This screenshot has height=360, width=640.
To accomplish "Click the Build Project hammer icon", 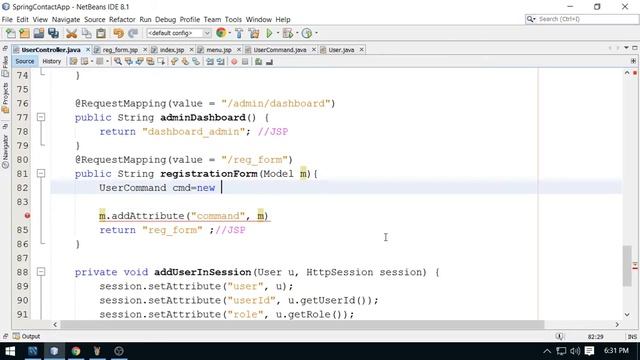I will (x=239, y=33).
